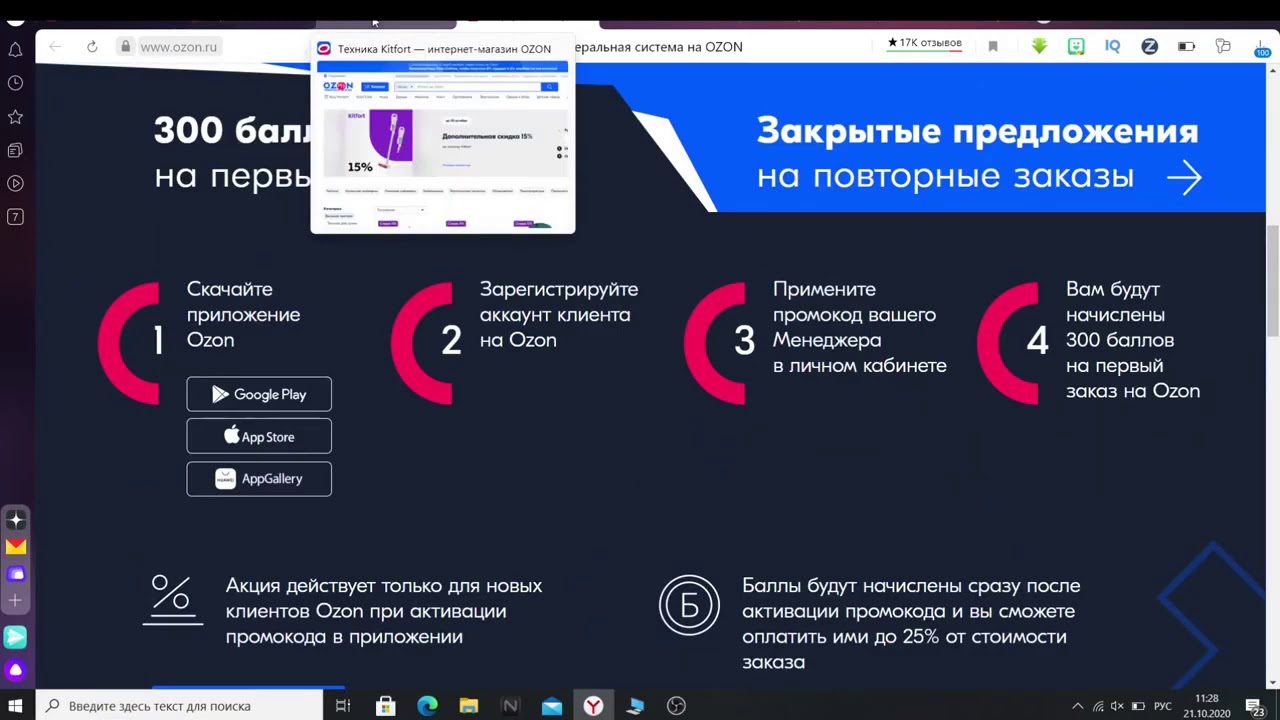Reload the page with refresh icon
The width and height of the screenshot is (1280, 720).
(92, 47)
